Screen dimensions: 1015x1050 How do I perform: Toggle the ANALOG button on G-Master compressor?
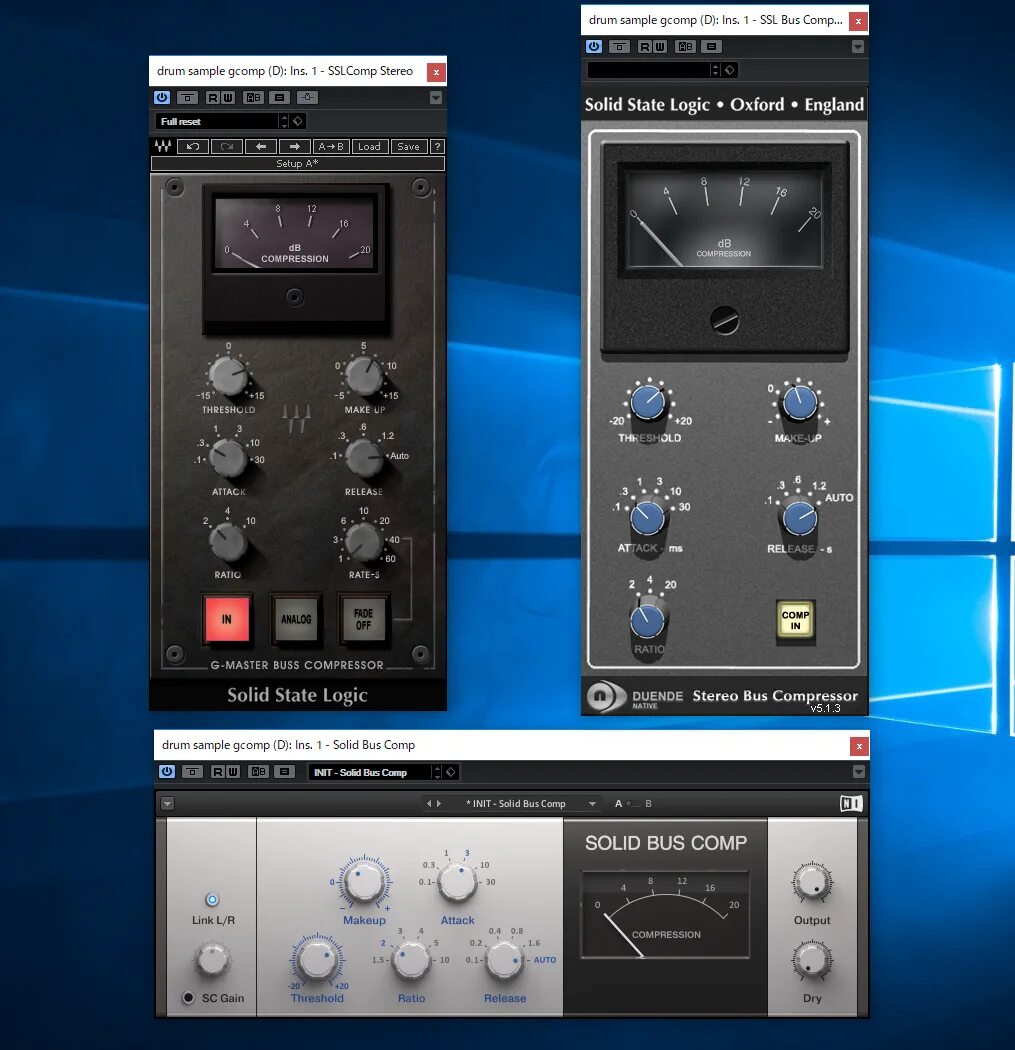click(296, 619)
